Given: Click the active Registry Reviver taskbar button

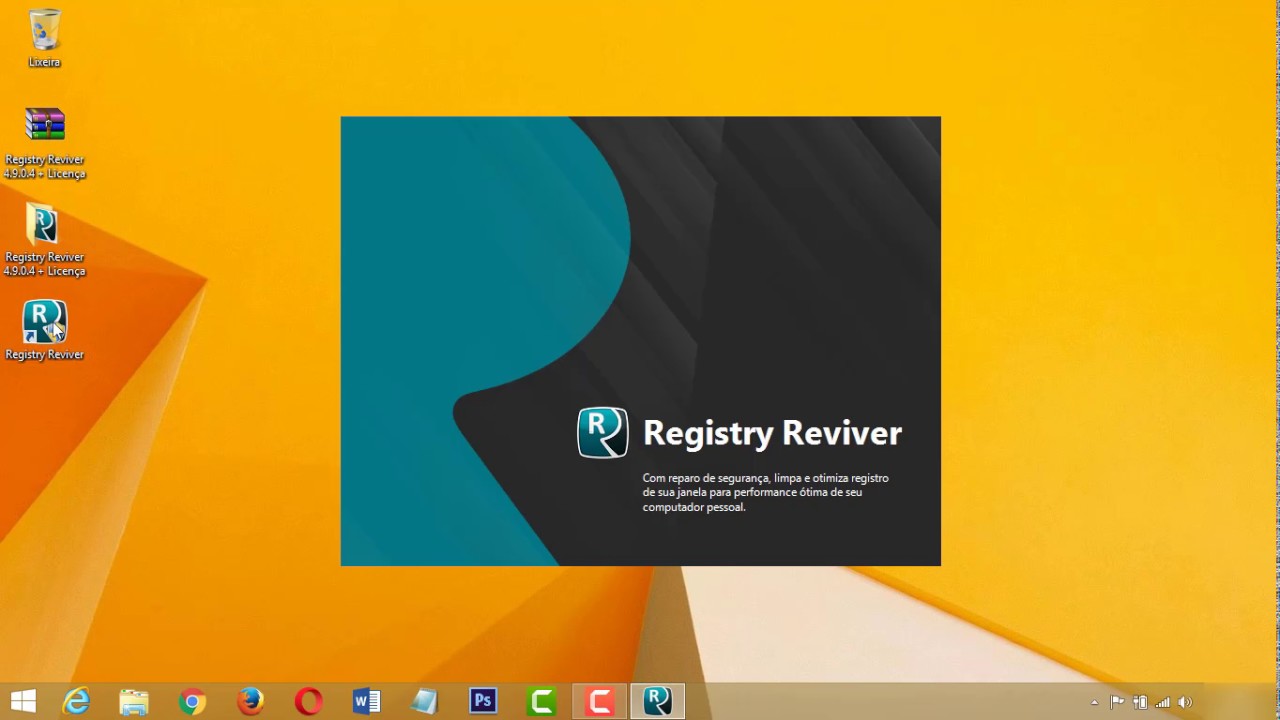Looking at the screenshot, I should 657,701.
